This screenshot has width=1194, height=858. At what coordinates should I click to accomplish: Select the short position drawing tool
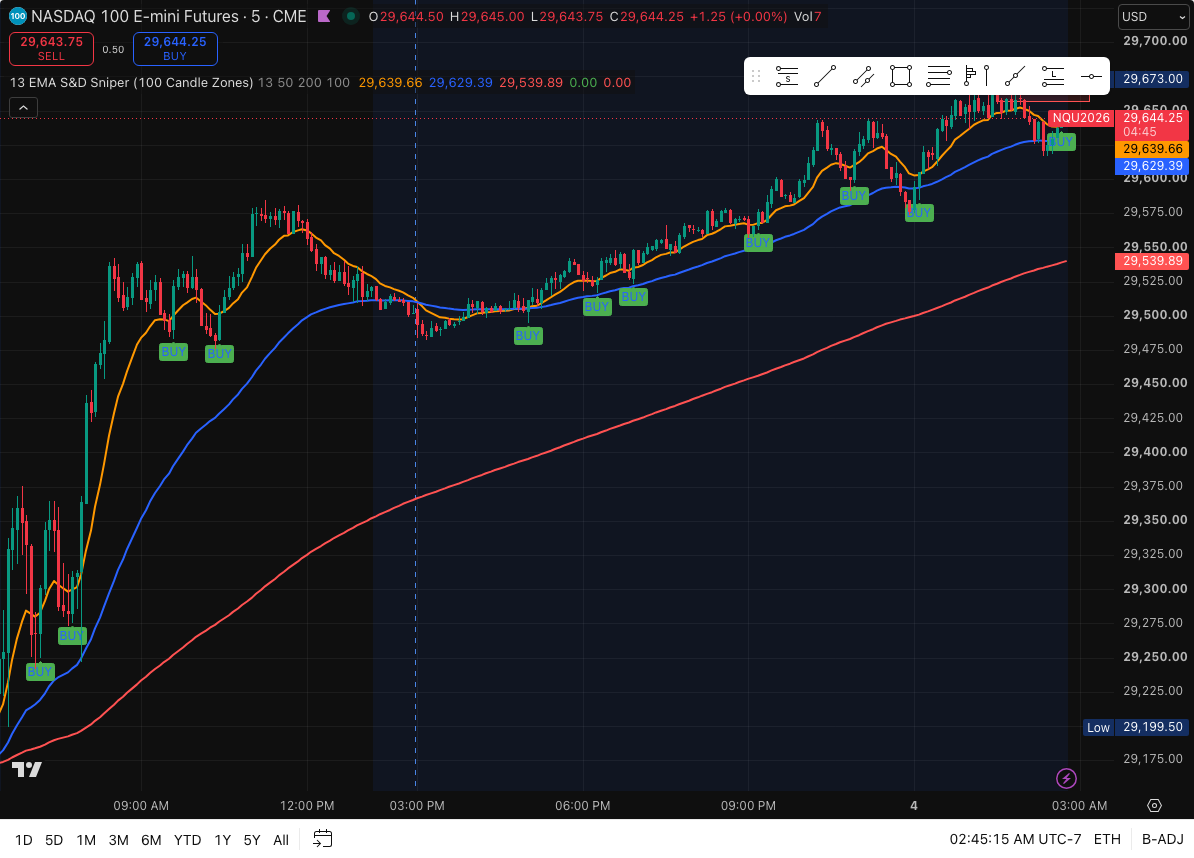[x=787, y=76]
